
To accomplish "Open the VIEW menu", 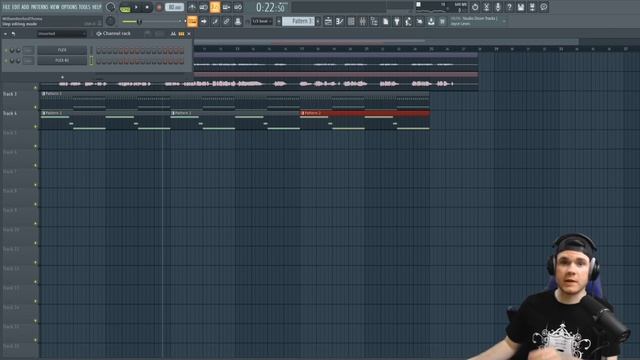I will tap(54, 7).
